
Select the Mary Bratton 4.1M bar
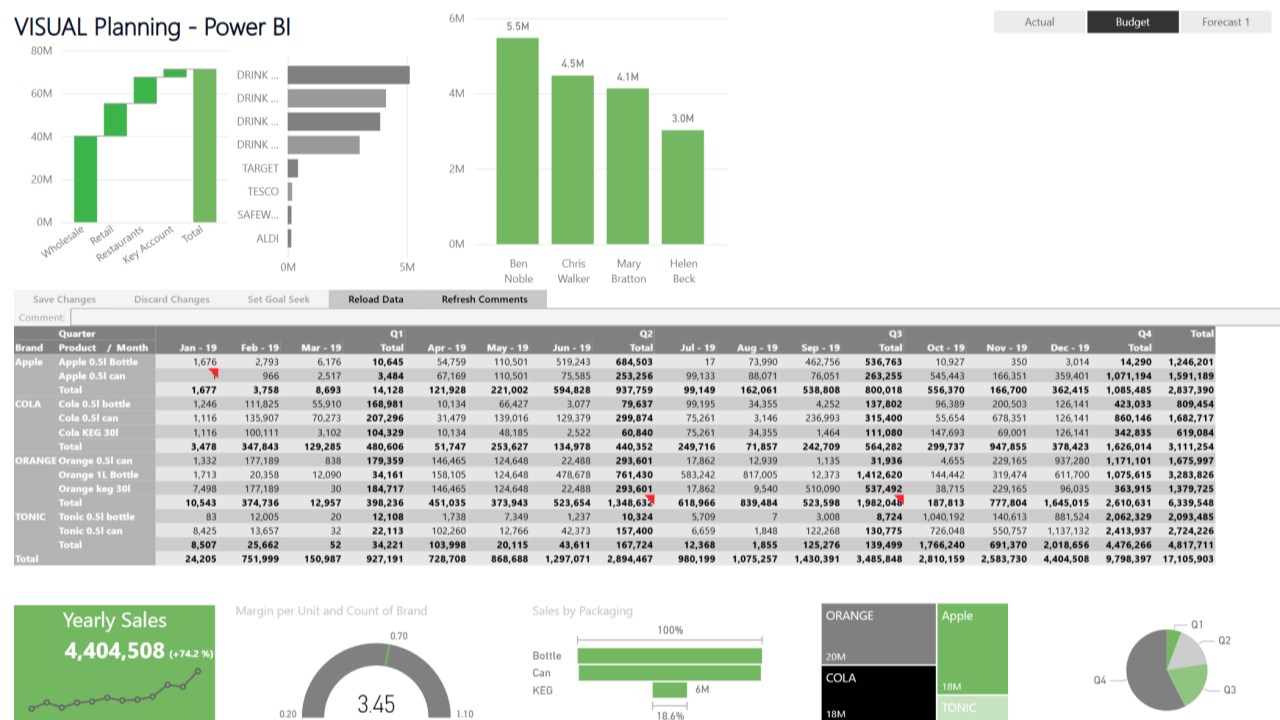(x=628, y=166)
